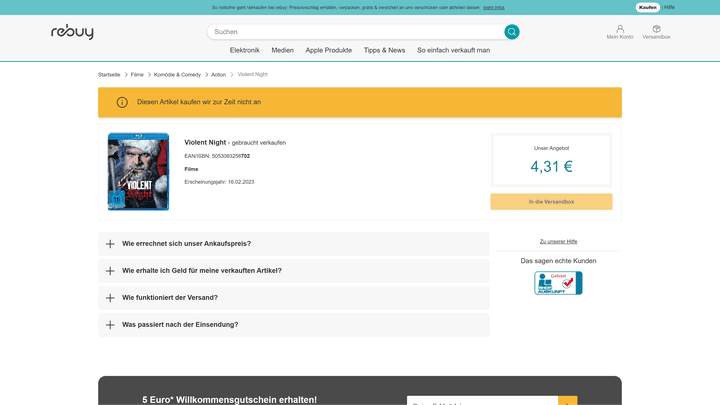Expand 'Wie funktioniert der Versand?'

pyautogui.click(x=293, y=298)
